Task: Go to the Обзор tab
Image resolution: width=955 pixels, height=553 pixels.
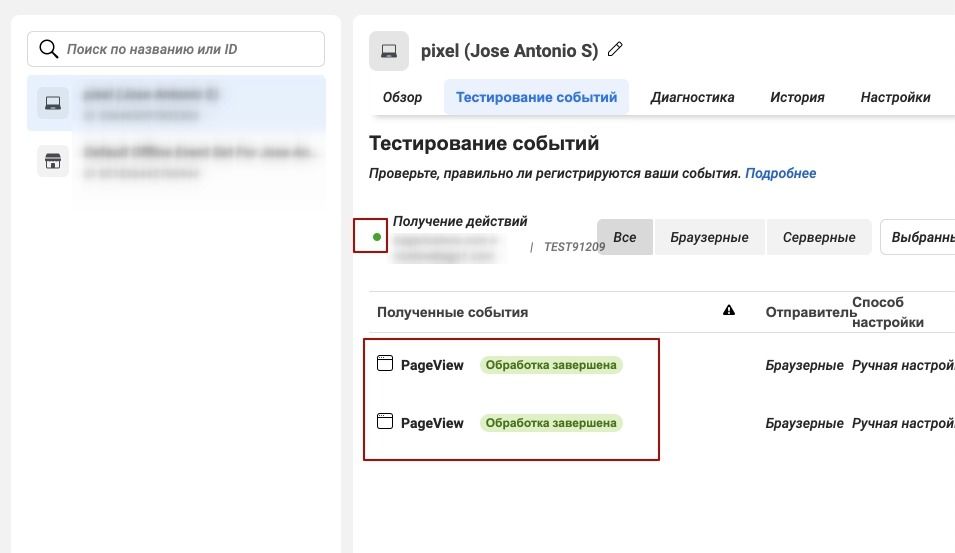Action: [x=402, y=97]
